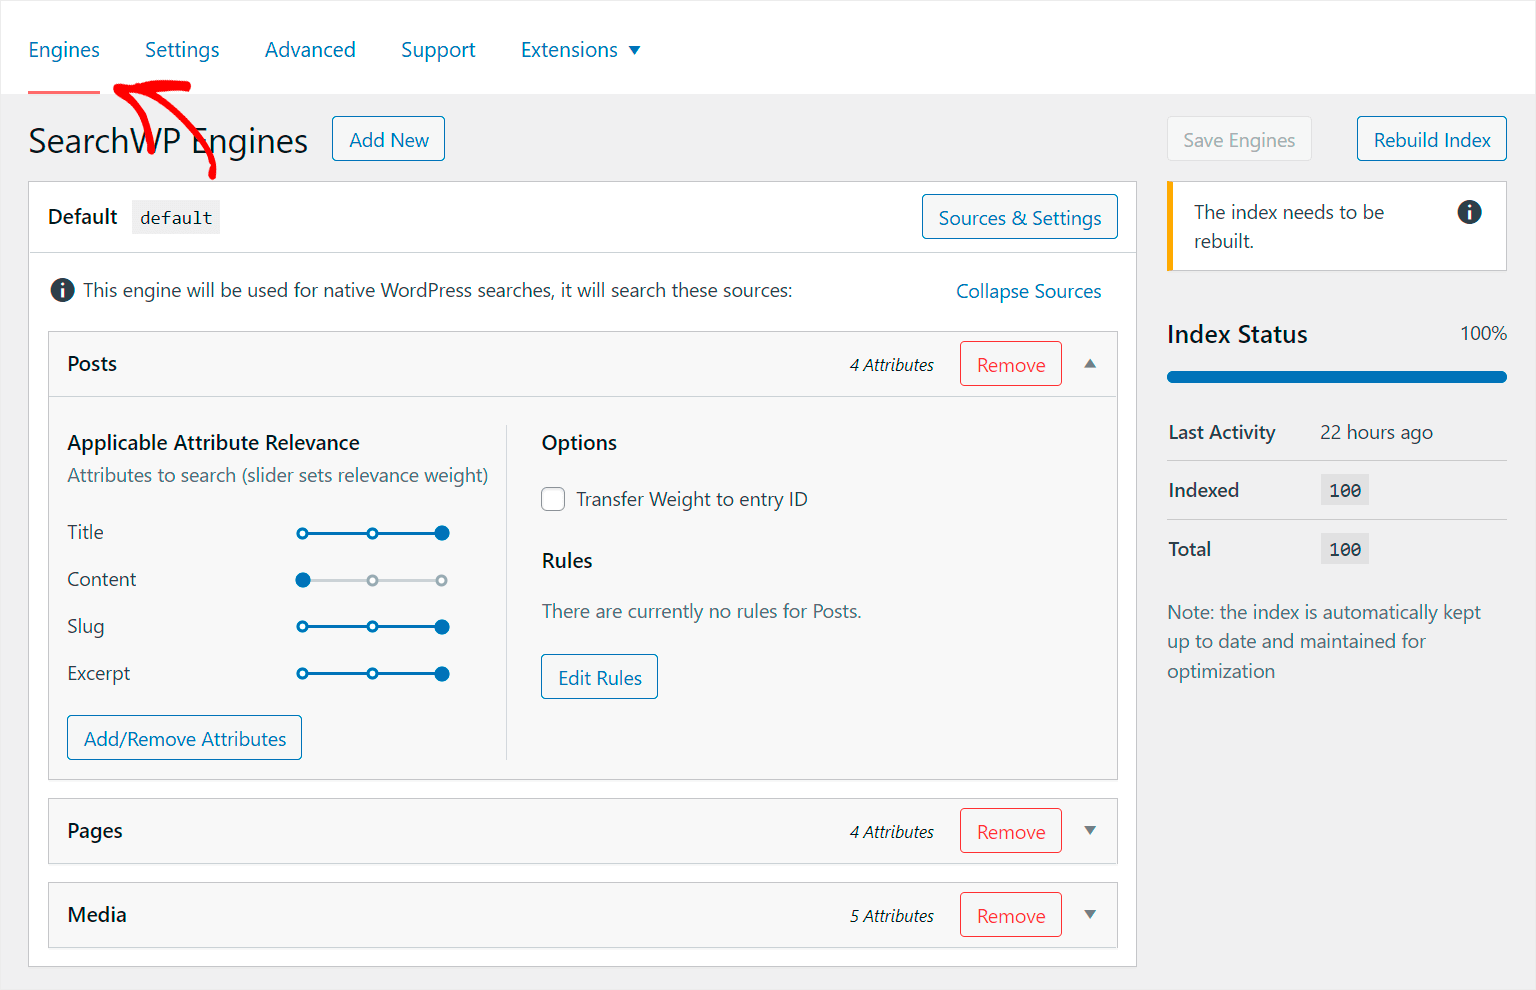Switch to the Engines tab
The height and width of the screenshot is (990, 1536).
pos(64,50)
